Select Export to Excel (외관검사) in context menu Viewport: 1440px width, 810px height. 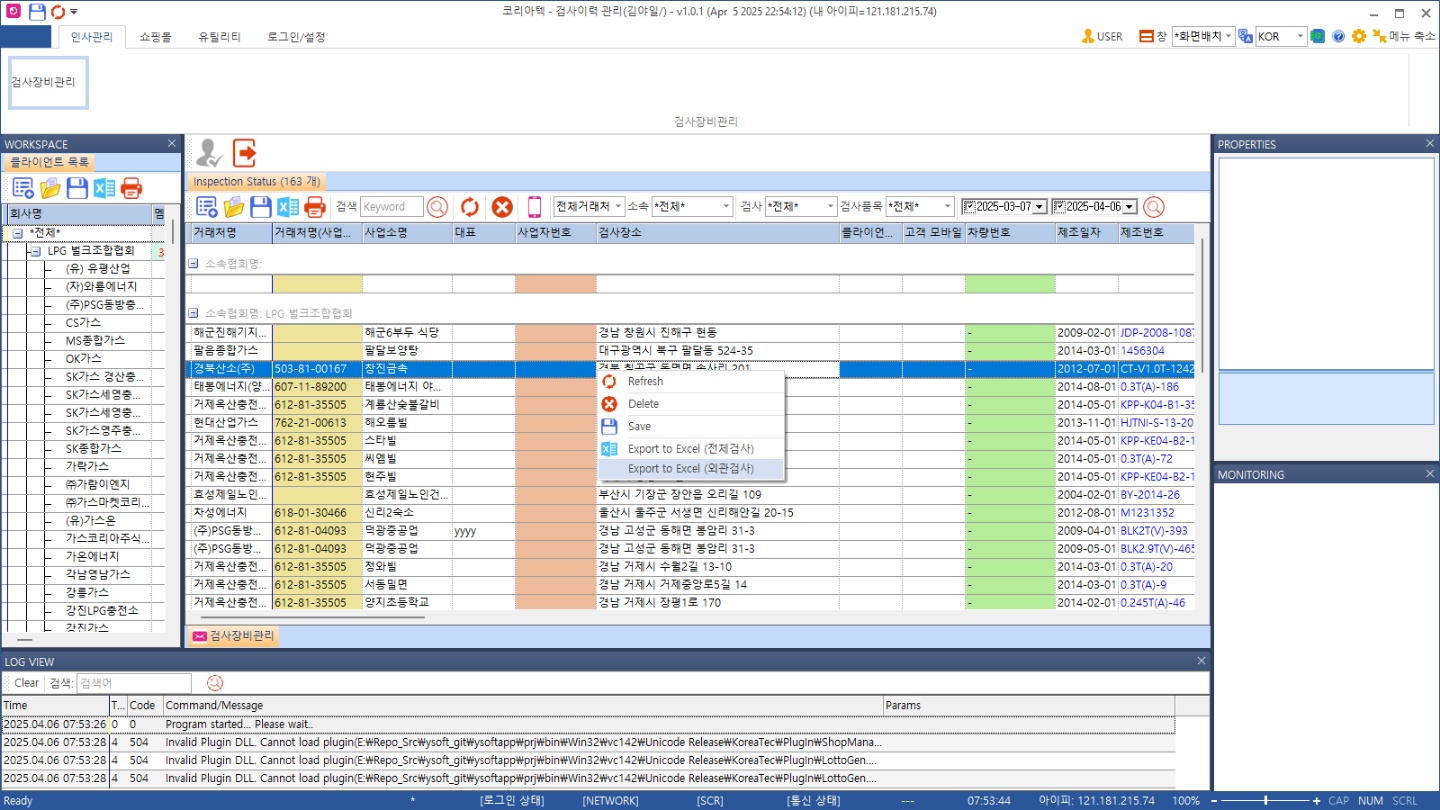coord(690,469)
